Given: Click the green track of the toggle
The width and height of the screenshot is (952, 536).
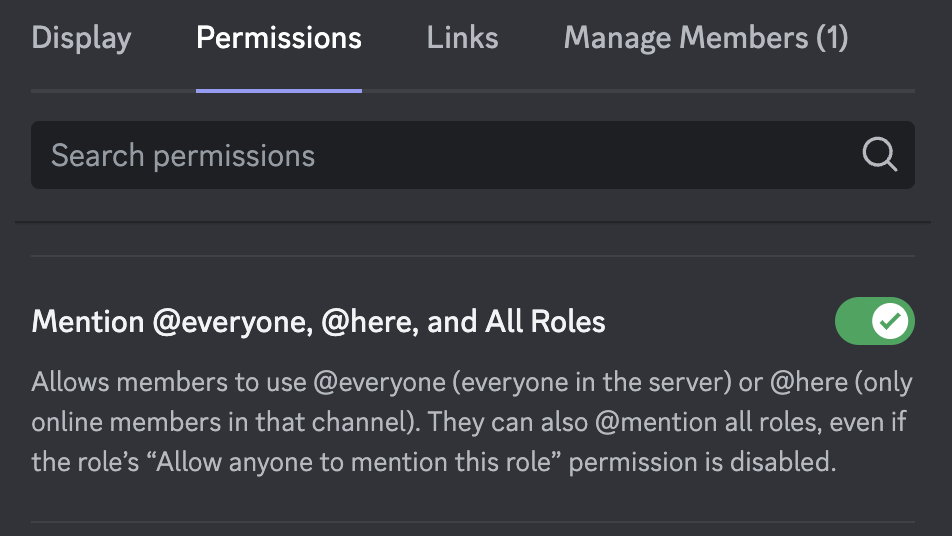Looking at the screenshot, I should point(852,321).
